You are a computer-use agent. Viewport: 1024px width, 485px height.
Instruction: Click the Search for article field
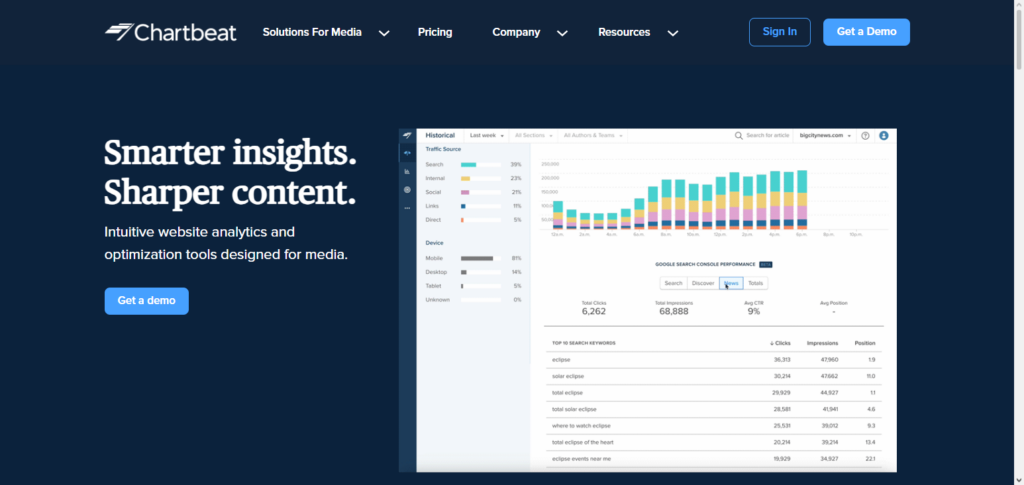pos(767,136)
